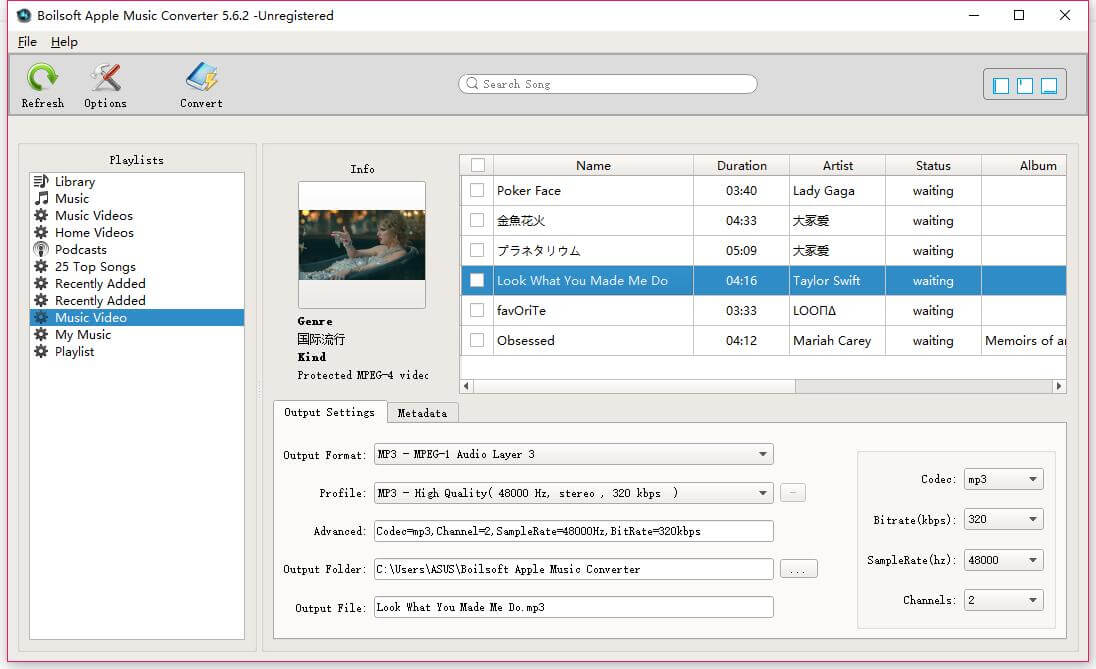Select the third layout view icon
Image resolution: width=1096 pixels, height=669 pixels.
tap(1048, 85)
